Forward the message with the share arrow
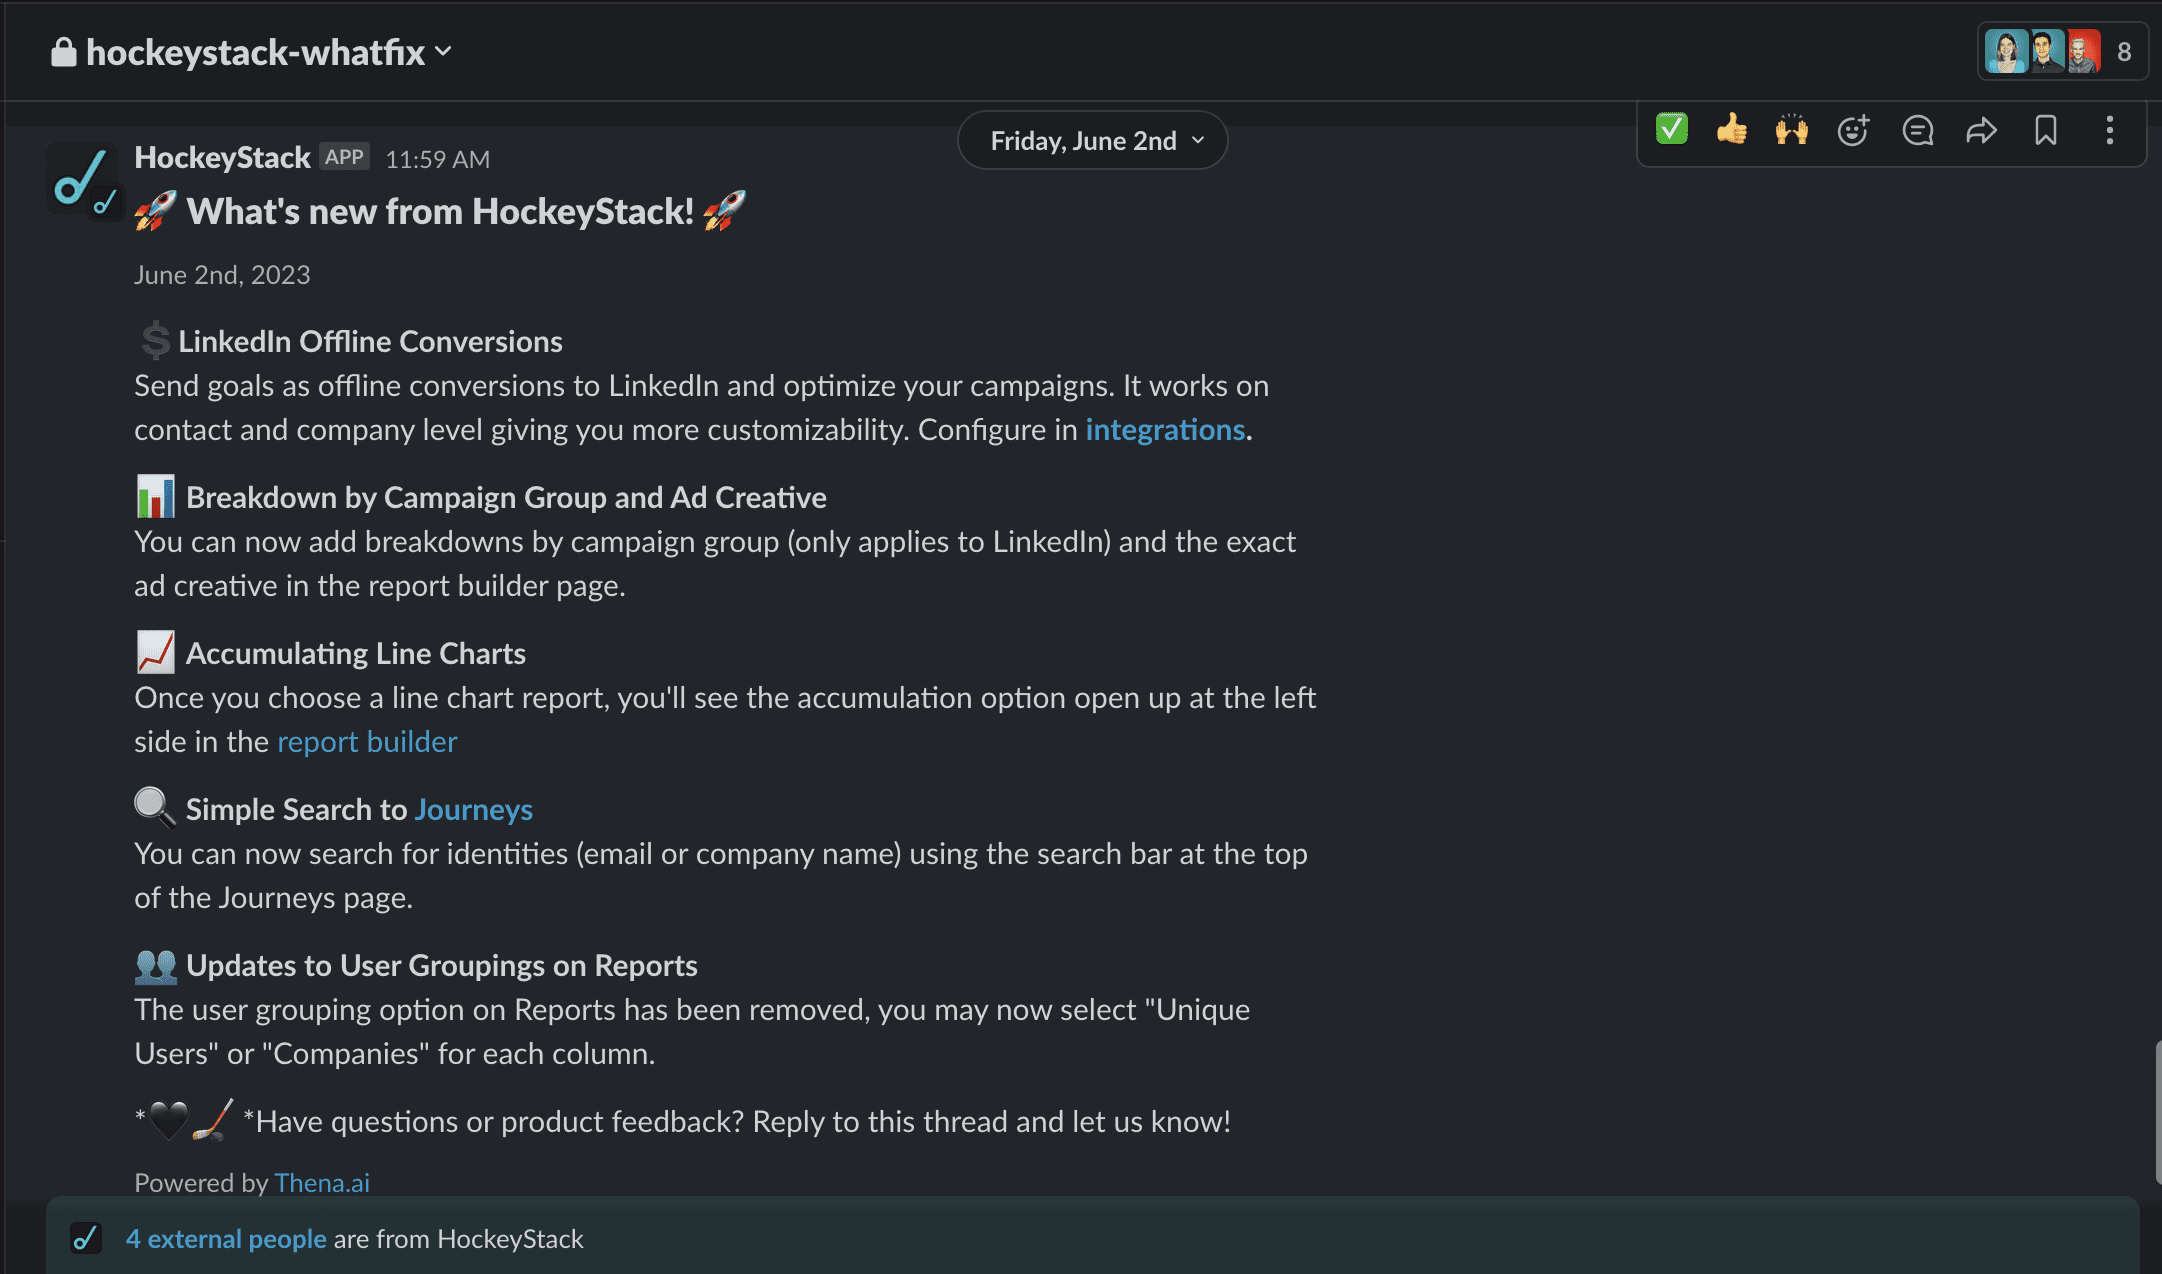 1981,130
